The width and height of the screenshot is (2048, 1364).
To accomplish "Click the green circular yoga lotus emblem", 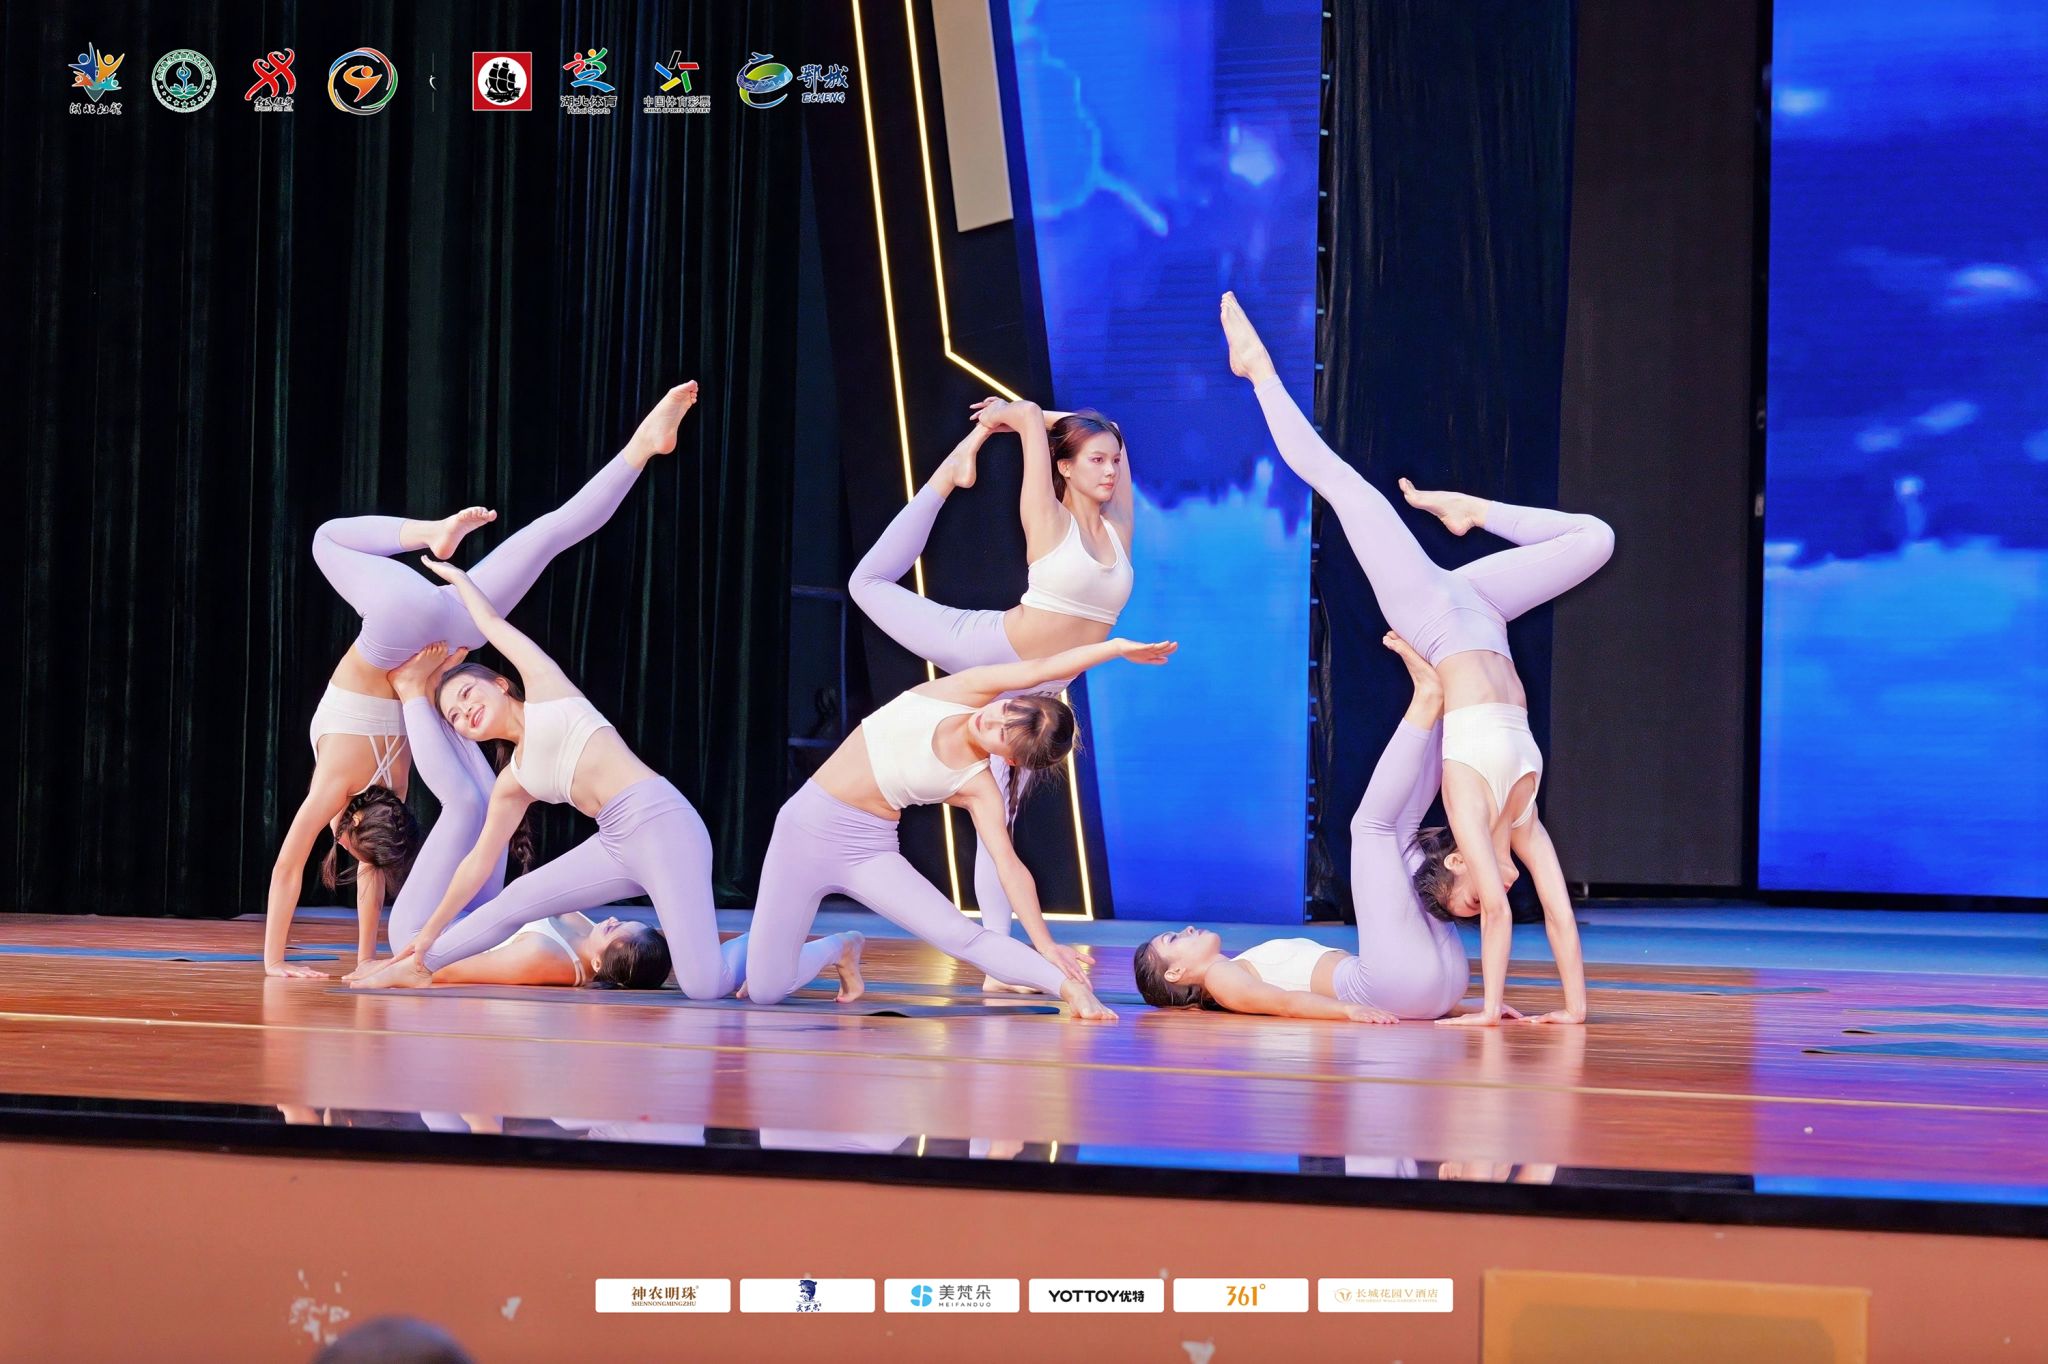I will pyautogui.click(x=184, y=81).
